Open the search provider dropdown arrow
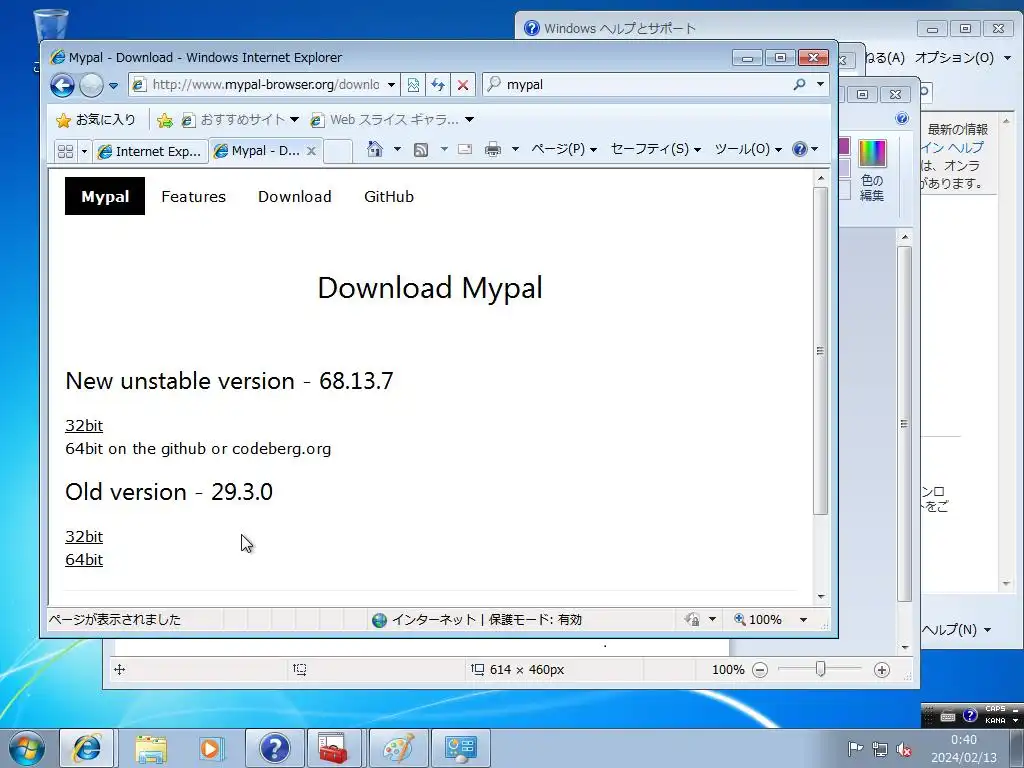 pyautogui.click(x=820, y=84)
